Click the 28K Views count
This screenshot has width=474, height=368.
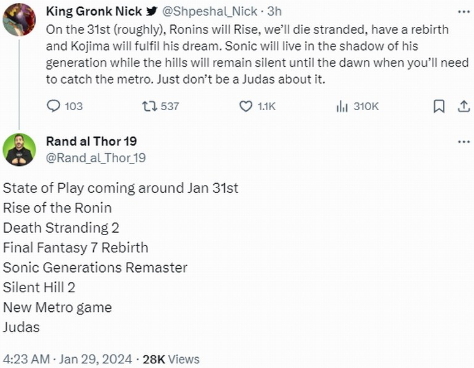[171, 359]
